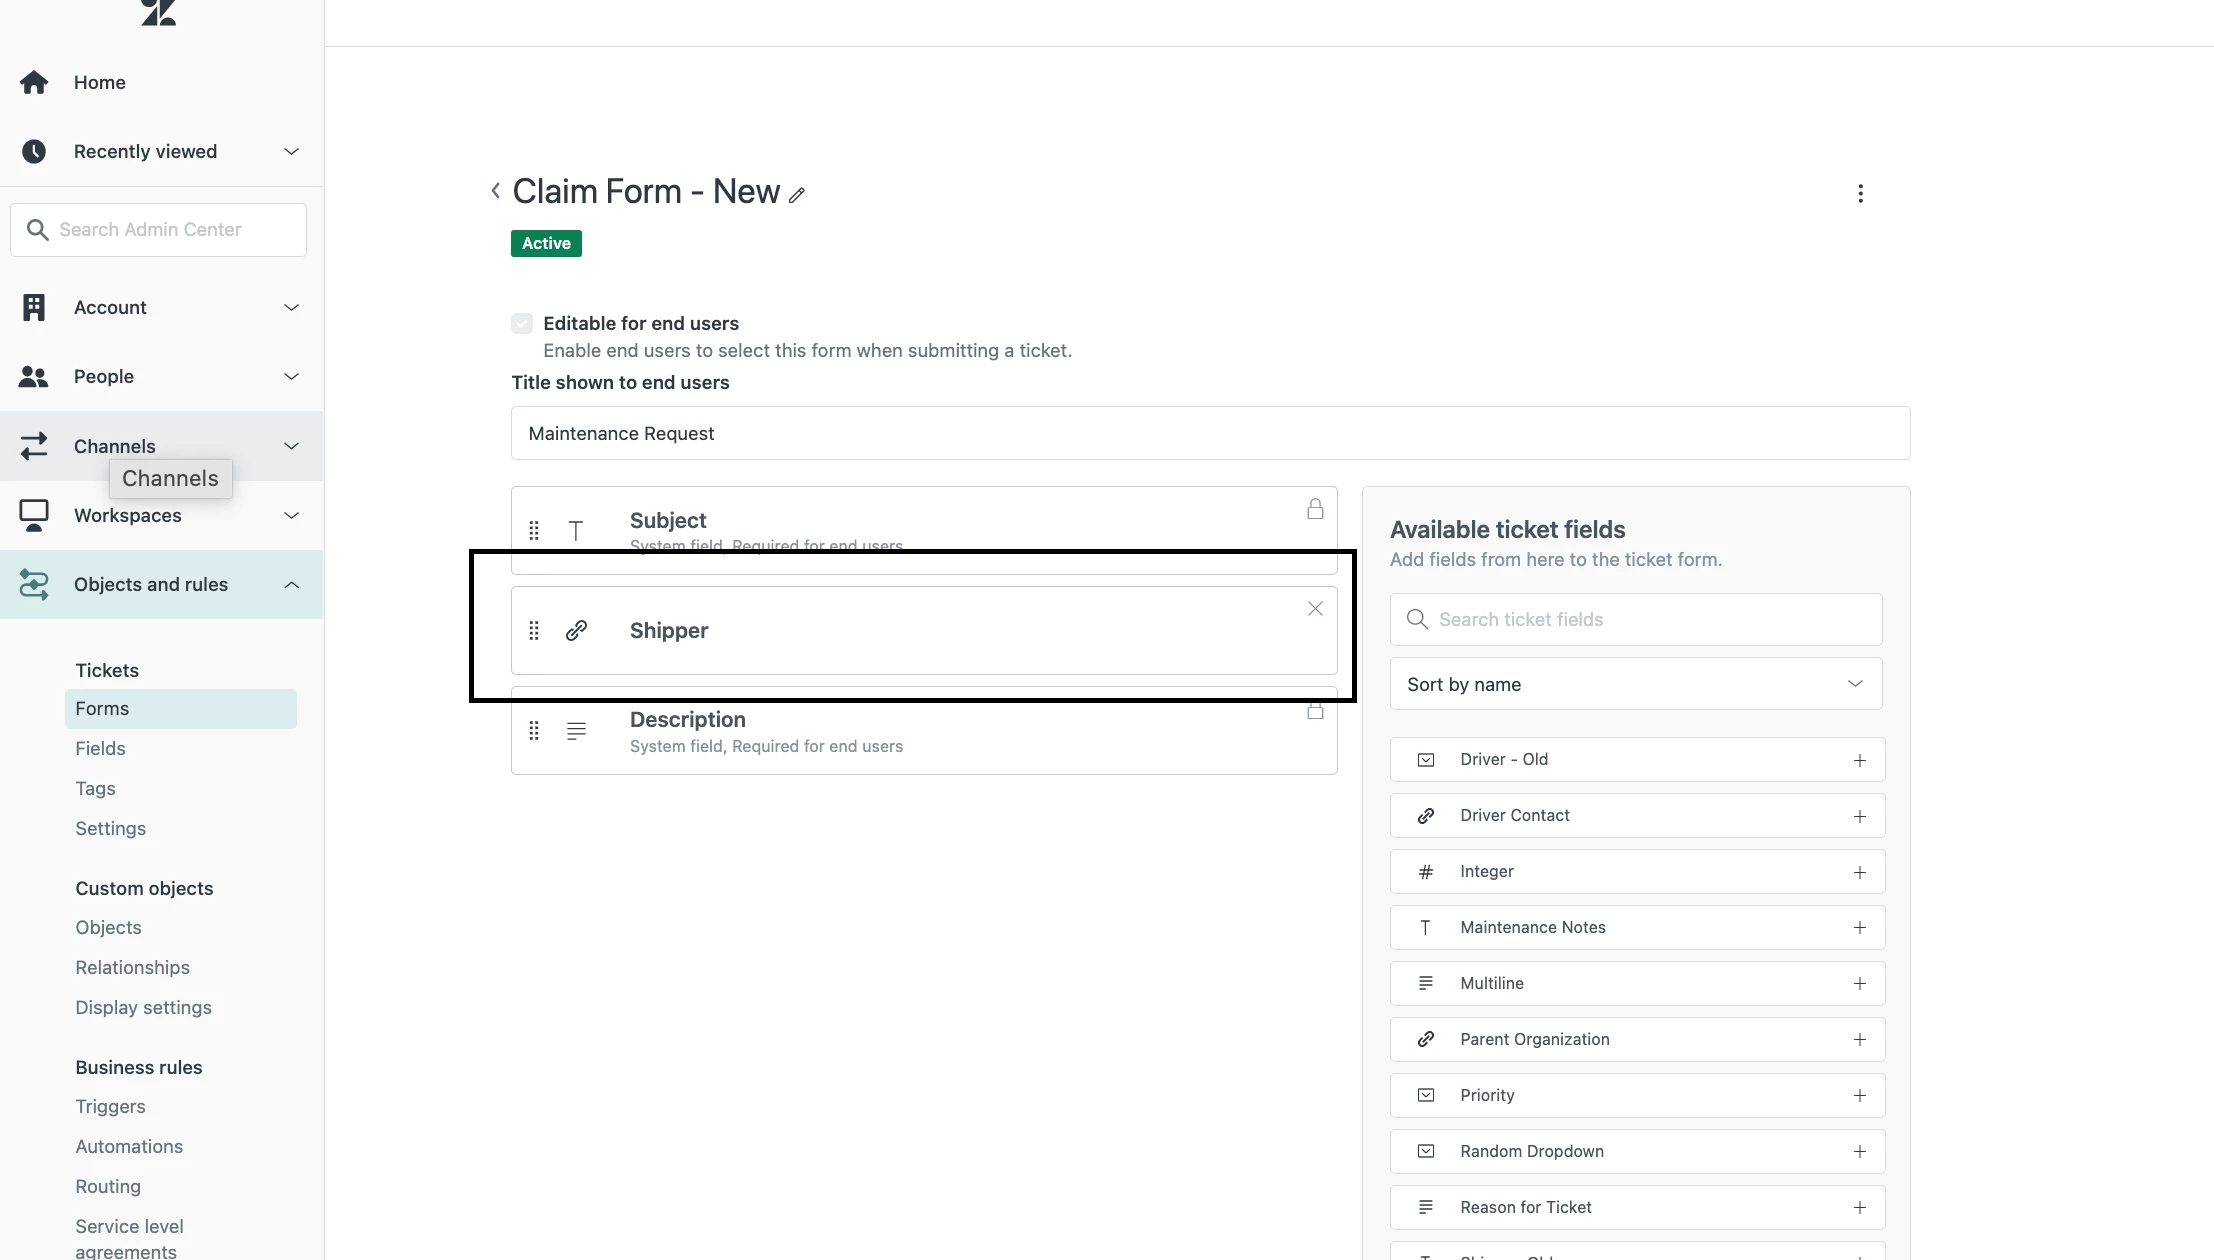Open the three-dot options menu

(1860, 194)
